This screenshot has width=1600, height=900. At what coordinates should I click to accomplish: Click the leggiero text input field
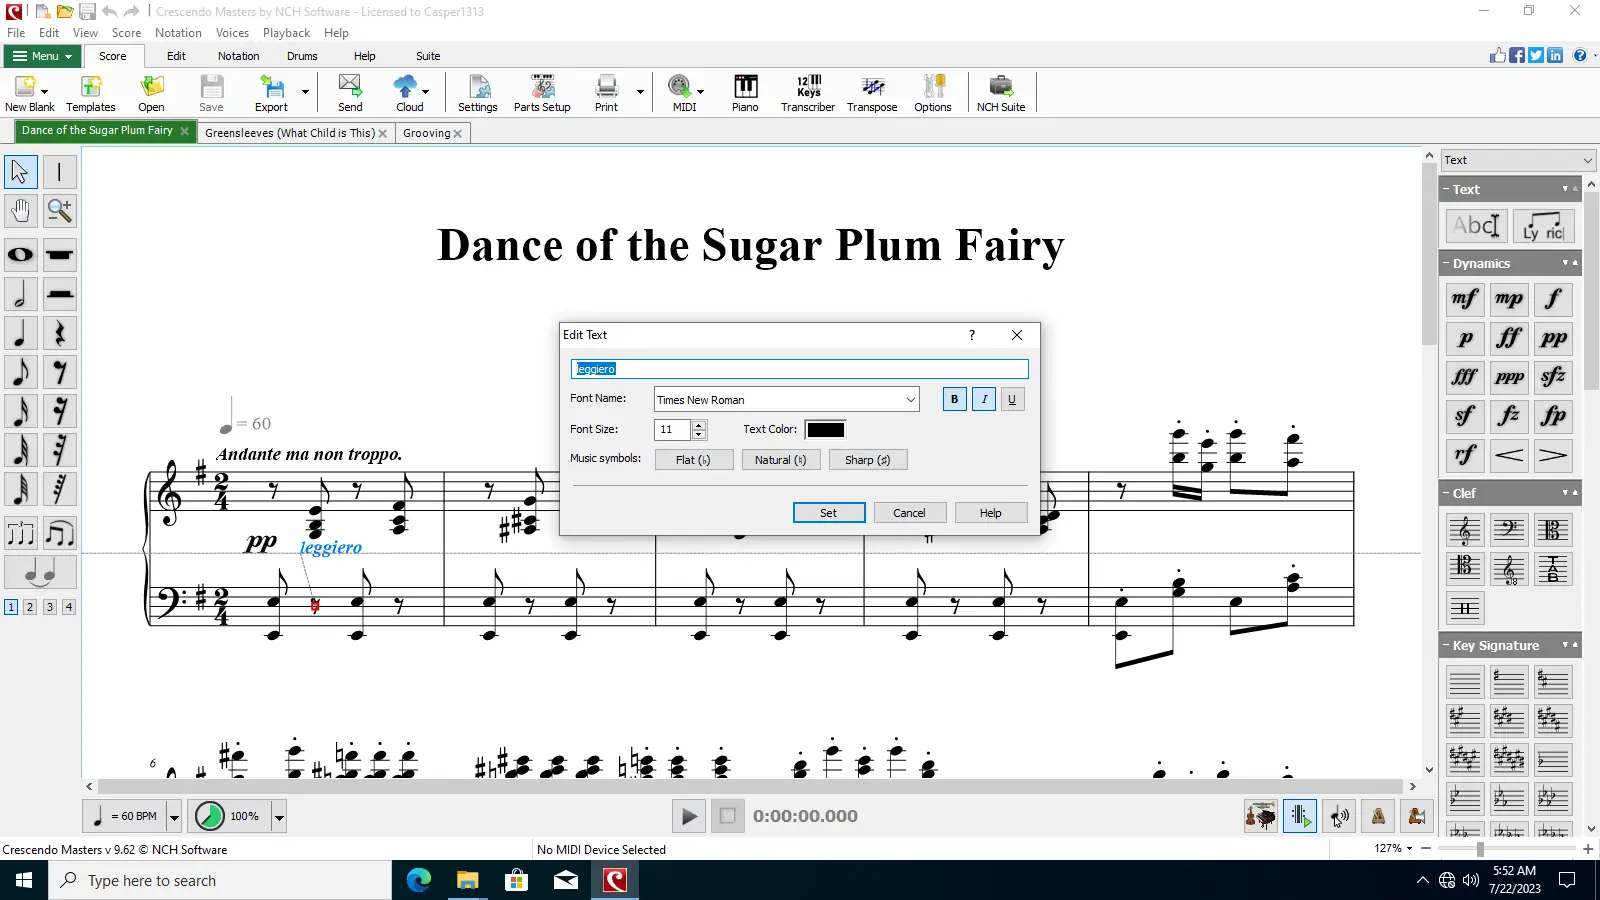tap(800, 369)
